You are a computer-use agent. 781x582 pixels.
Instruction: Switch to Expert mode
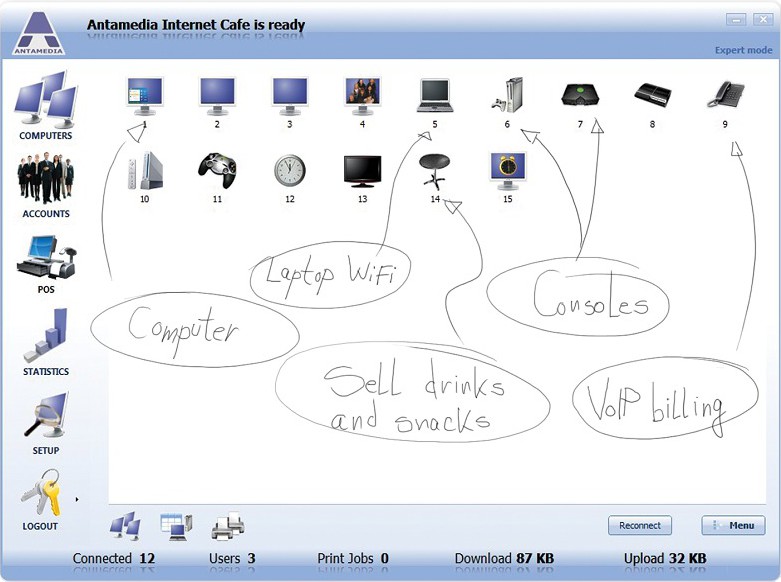pos(743,50)
